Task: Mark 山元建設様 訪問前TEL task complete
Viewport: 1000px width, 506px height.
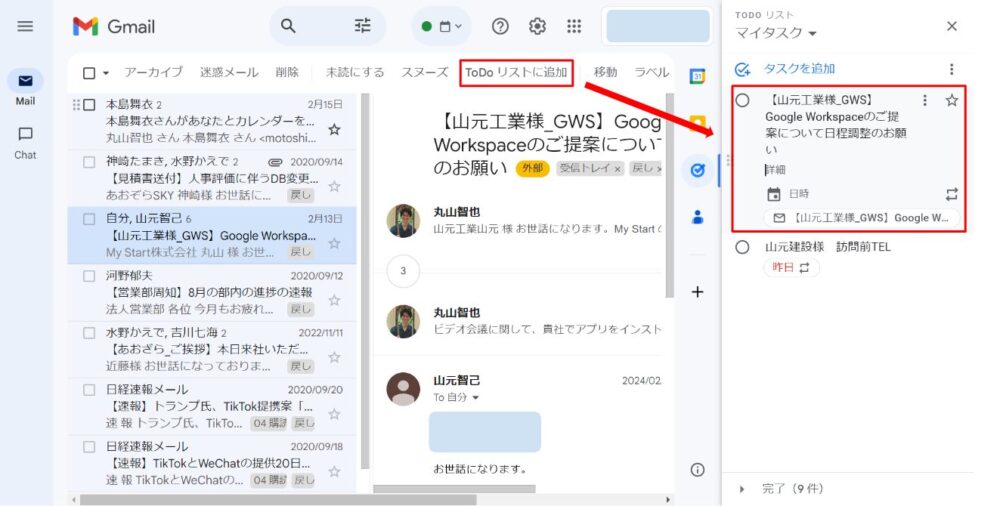Action: (742, 247)
